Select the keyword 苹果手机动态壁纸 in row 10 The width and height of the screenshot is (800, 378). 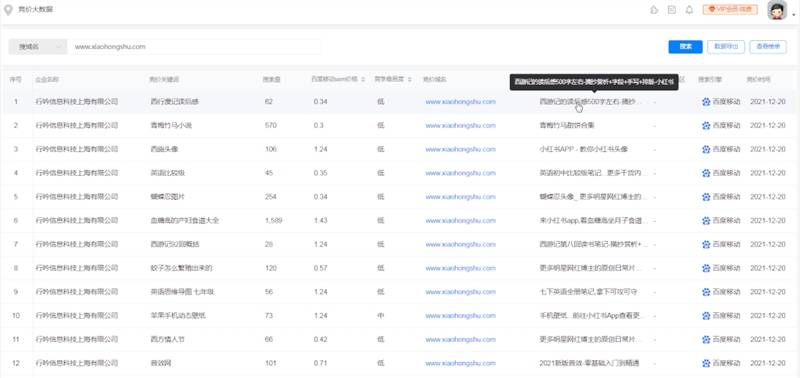point(178,316)
